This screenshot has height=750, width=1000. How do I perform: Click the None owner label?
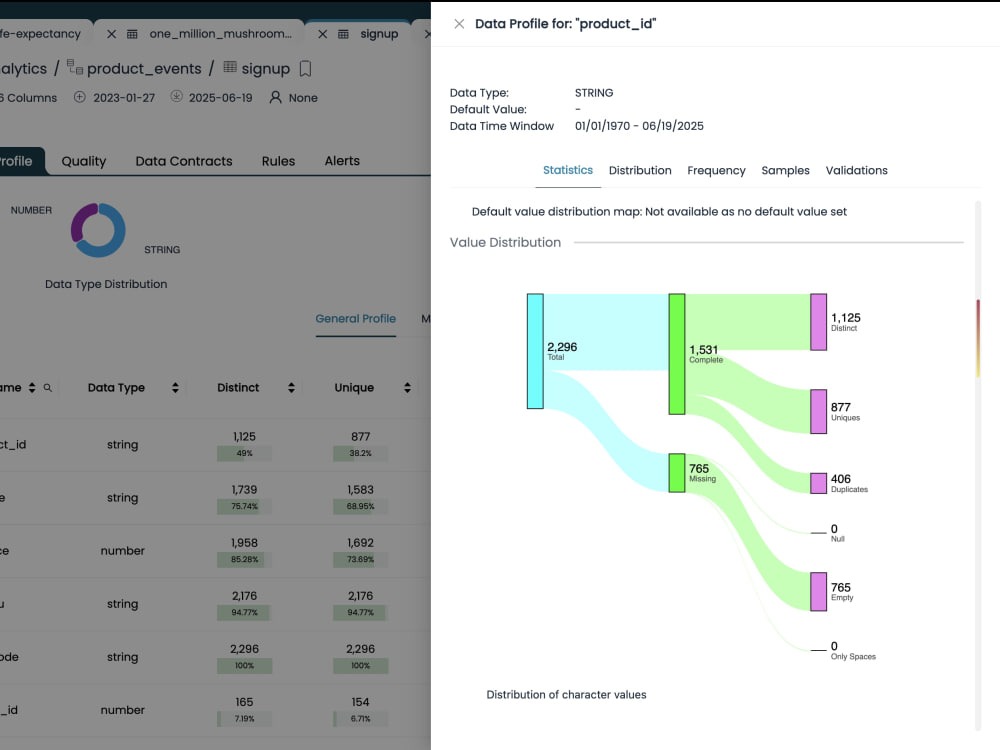coord(303,98)
